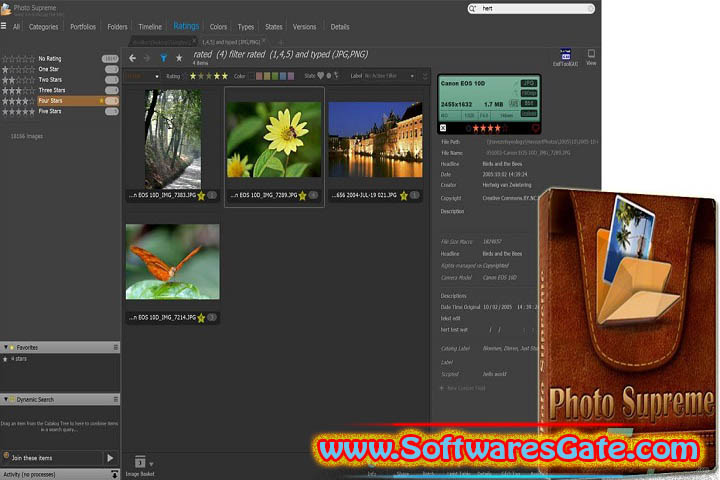Click the Activity panel download arrow icon
The image size is (720, 480).
114,474
